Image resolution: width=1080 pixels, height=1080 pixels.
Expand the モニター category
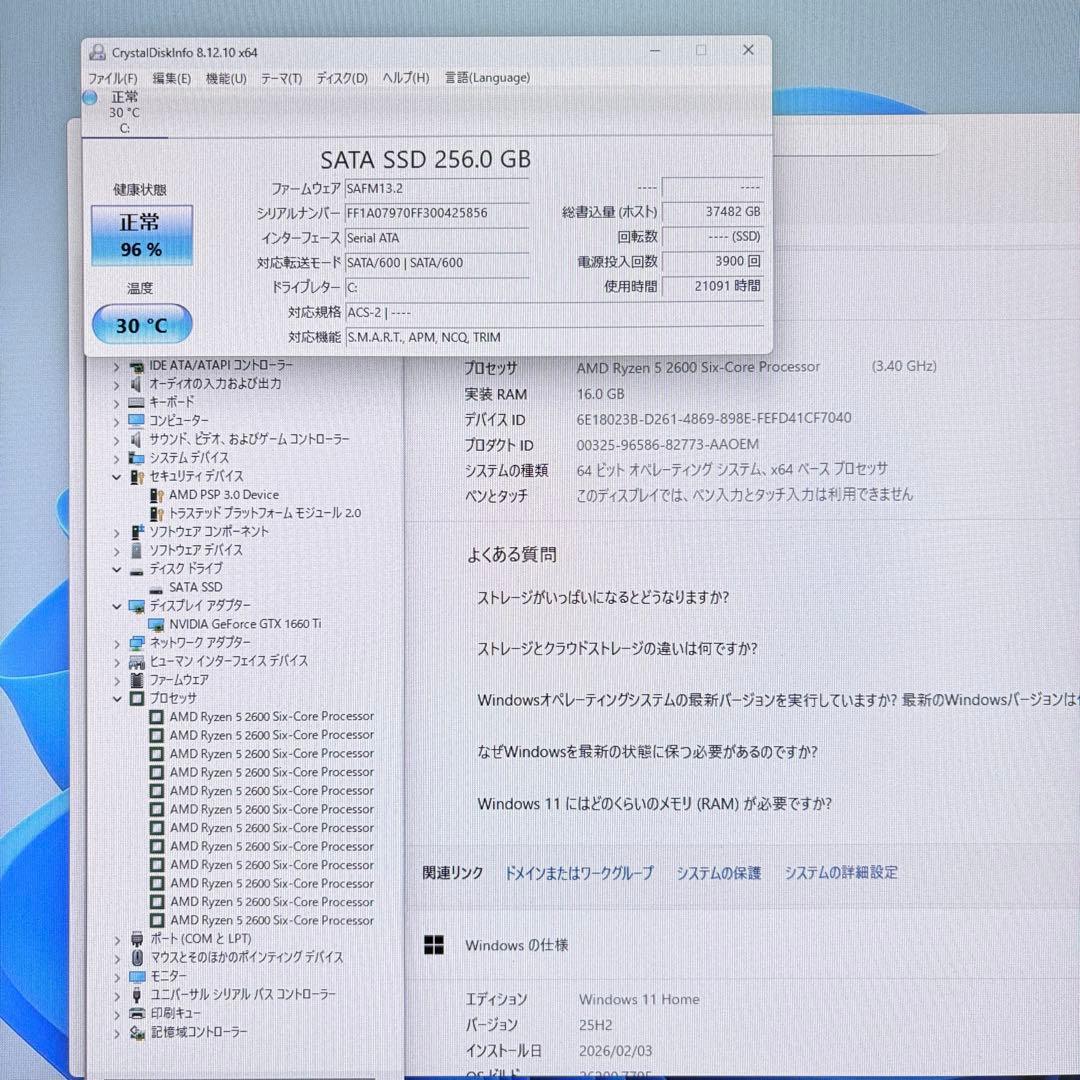tap(117, 976)
